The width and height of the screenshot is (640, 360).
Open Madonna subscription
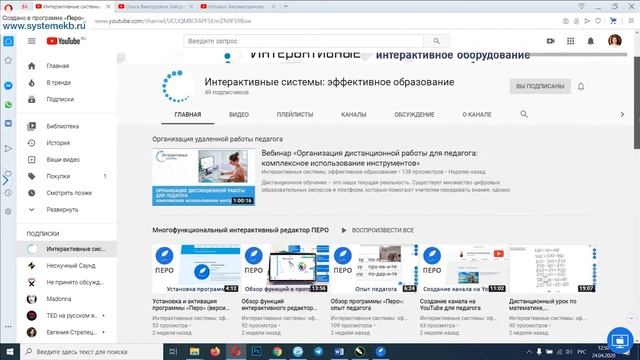tap(67, 299)
